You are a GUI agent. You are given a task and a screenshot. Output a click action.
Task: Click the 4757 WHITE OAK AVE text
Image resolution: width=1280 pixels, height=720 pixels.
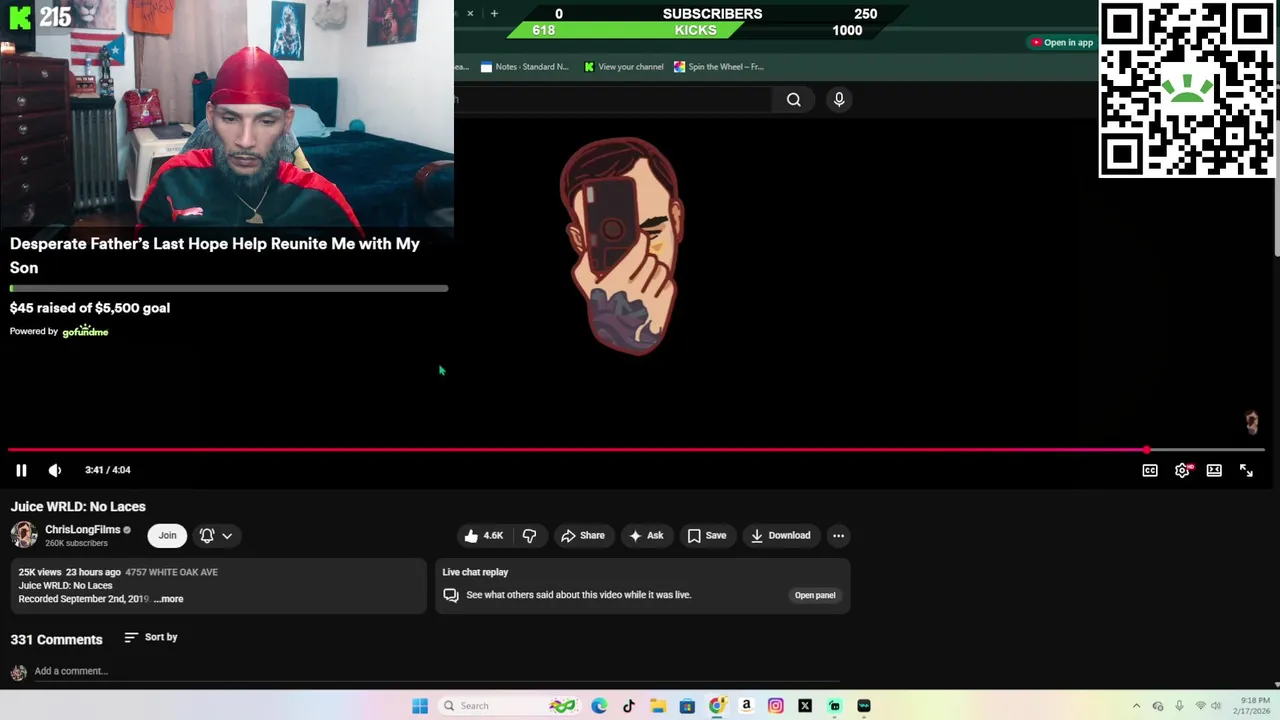(171, 572)
